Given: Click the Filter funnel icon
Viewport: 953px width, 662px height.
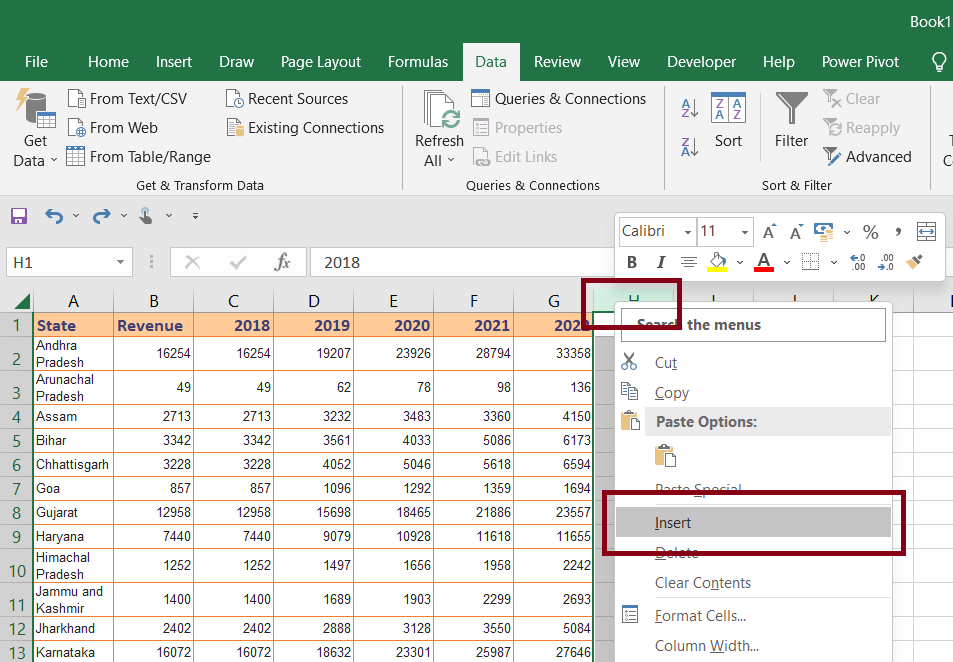Looking at the screenshot, I should pos(791,108).
